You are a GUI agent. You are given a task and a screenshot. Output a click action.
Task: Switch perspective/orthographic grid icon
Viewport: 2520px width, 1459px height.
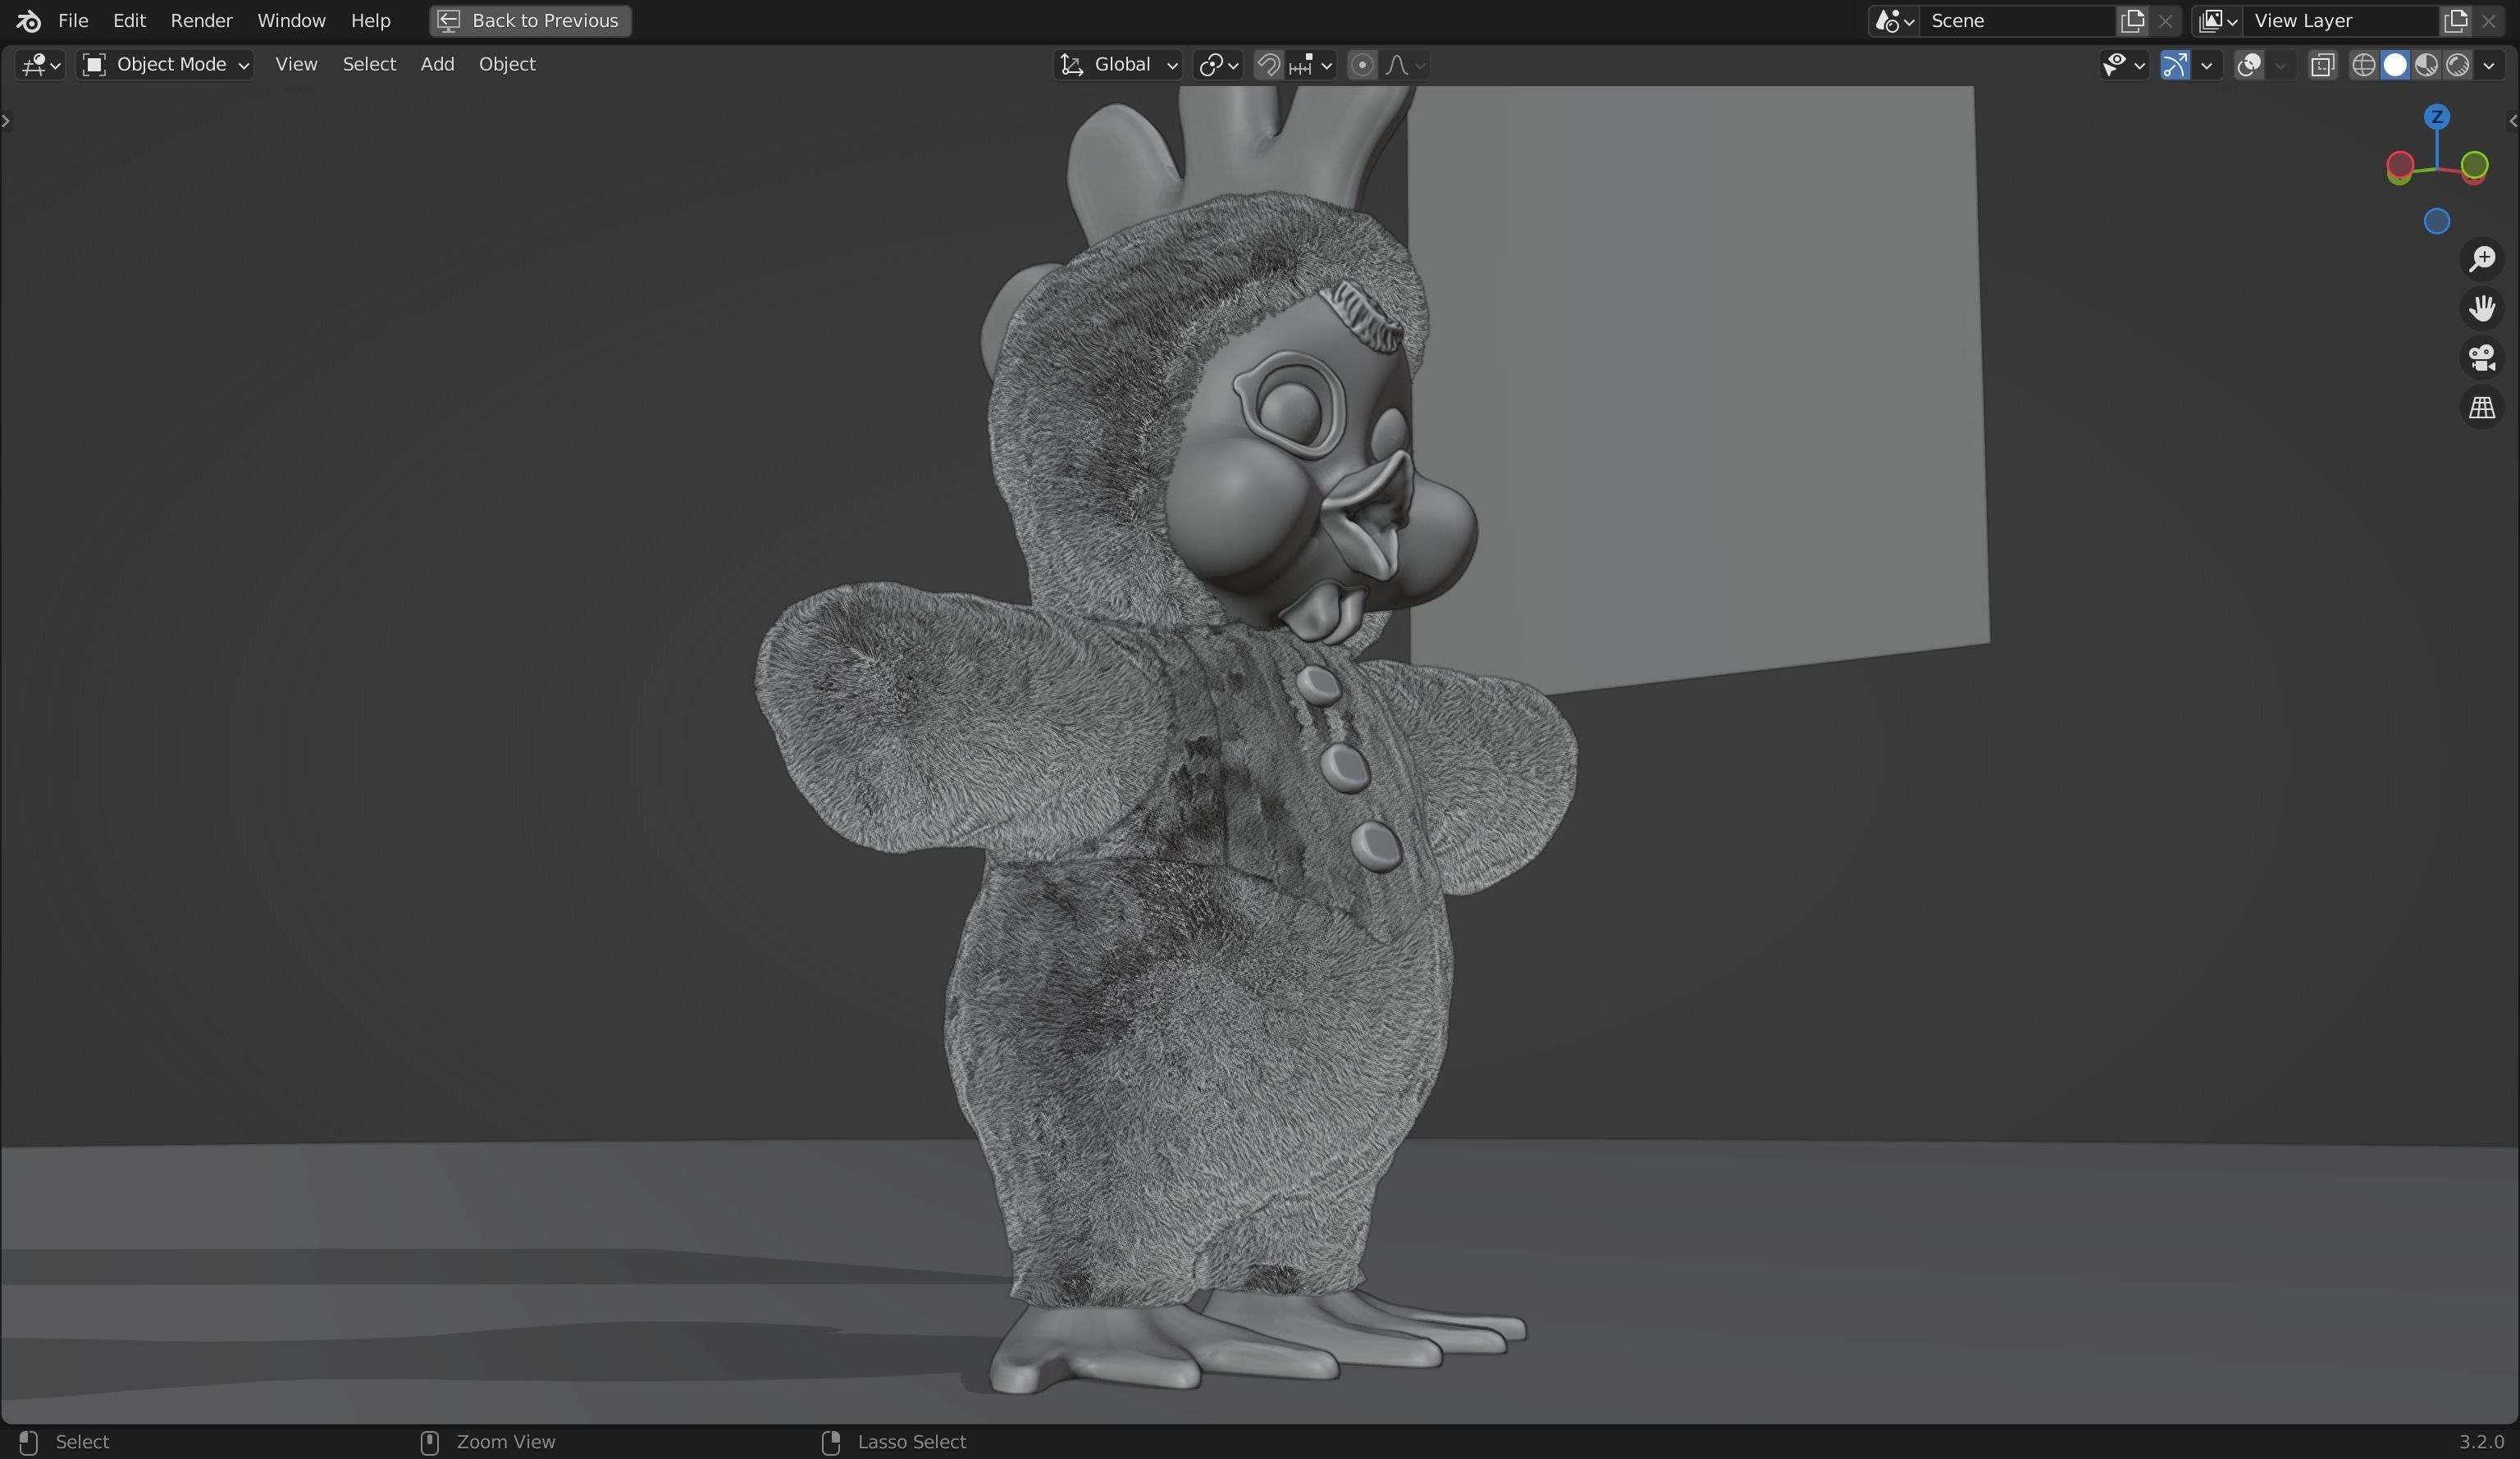(2482, 408)
